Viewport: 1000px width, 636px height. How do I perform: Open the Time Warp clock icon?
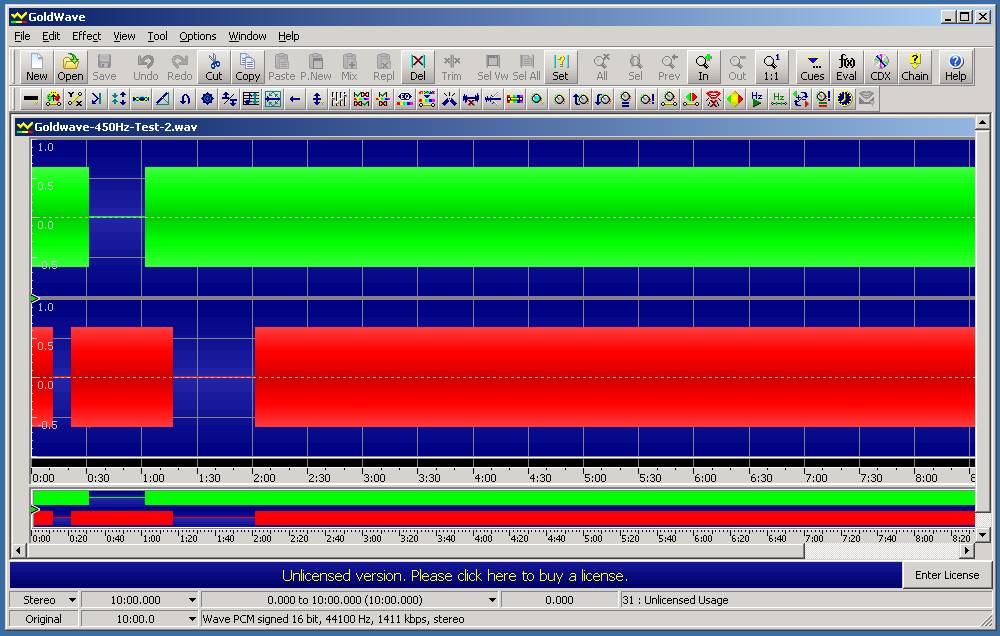click(x=845, y=99)
